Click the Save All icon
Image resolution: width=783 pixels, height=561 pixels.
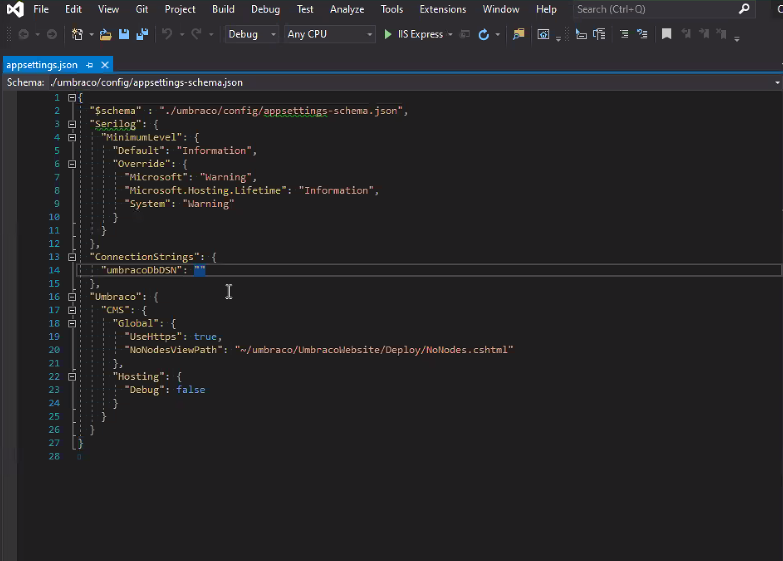click(x=142, y=34)
